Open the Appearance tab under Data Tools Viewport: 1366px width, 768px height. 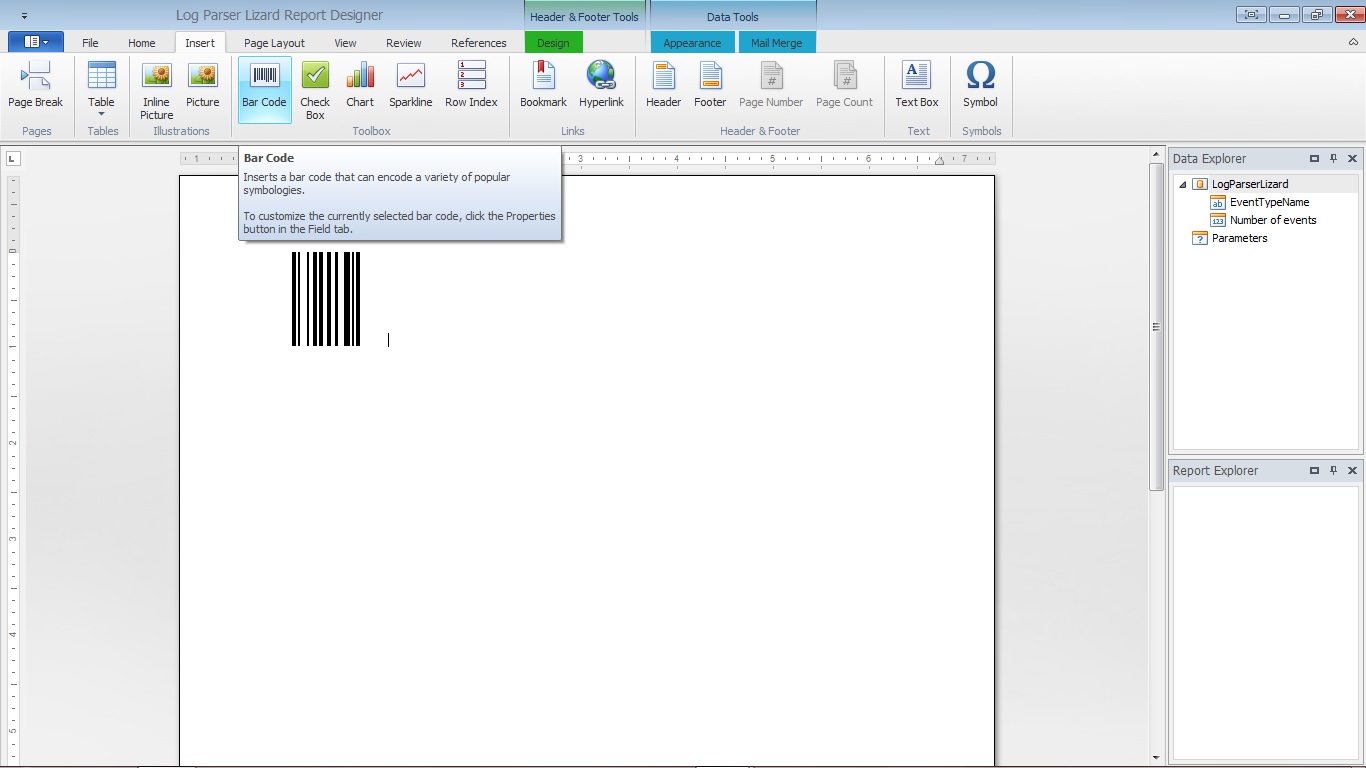pos(692,43)
